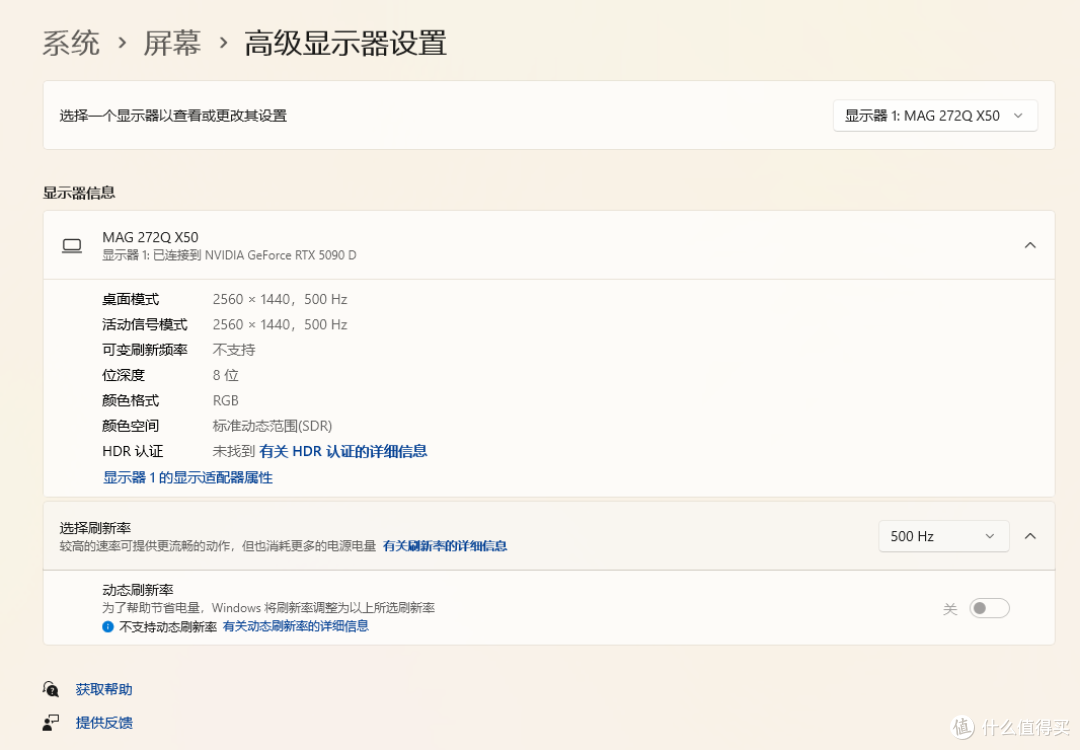Click the 显示器信息 section heading
Screen dimensions: 1080x750
click(x=79, y=193)
